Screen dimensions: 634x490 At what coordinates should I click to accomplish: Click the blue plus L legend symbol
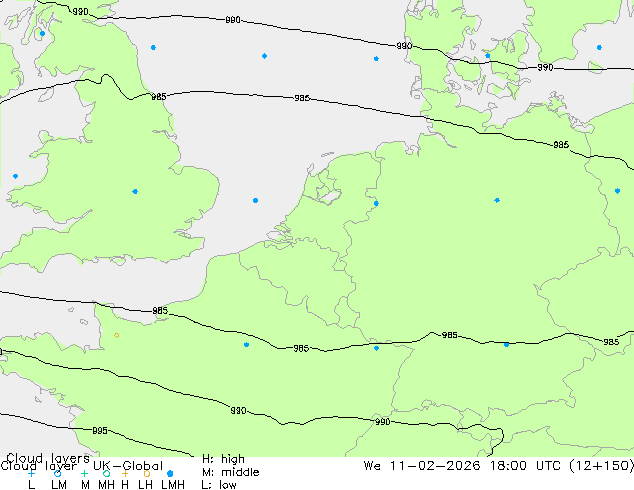(x=31, y=473)
